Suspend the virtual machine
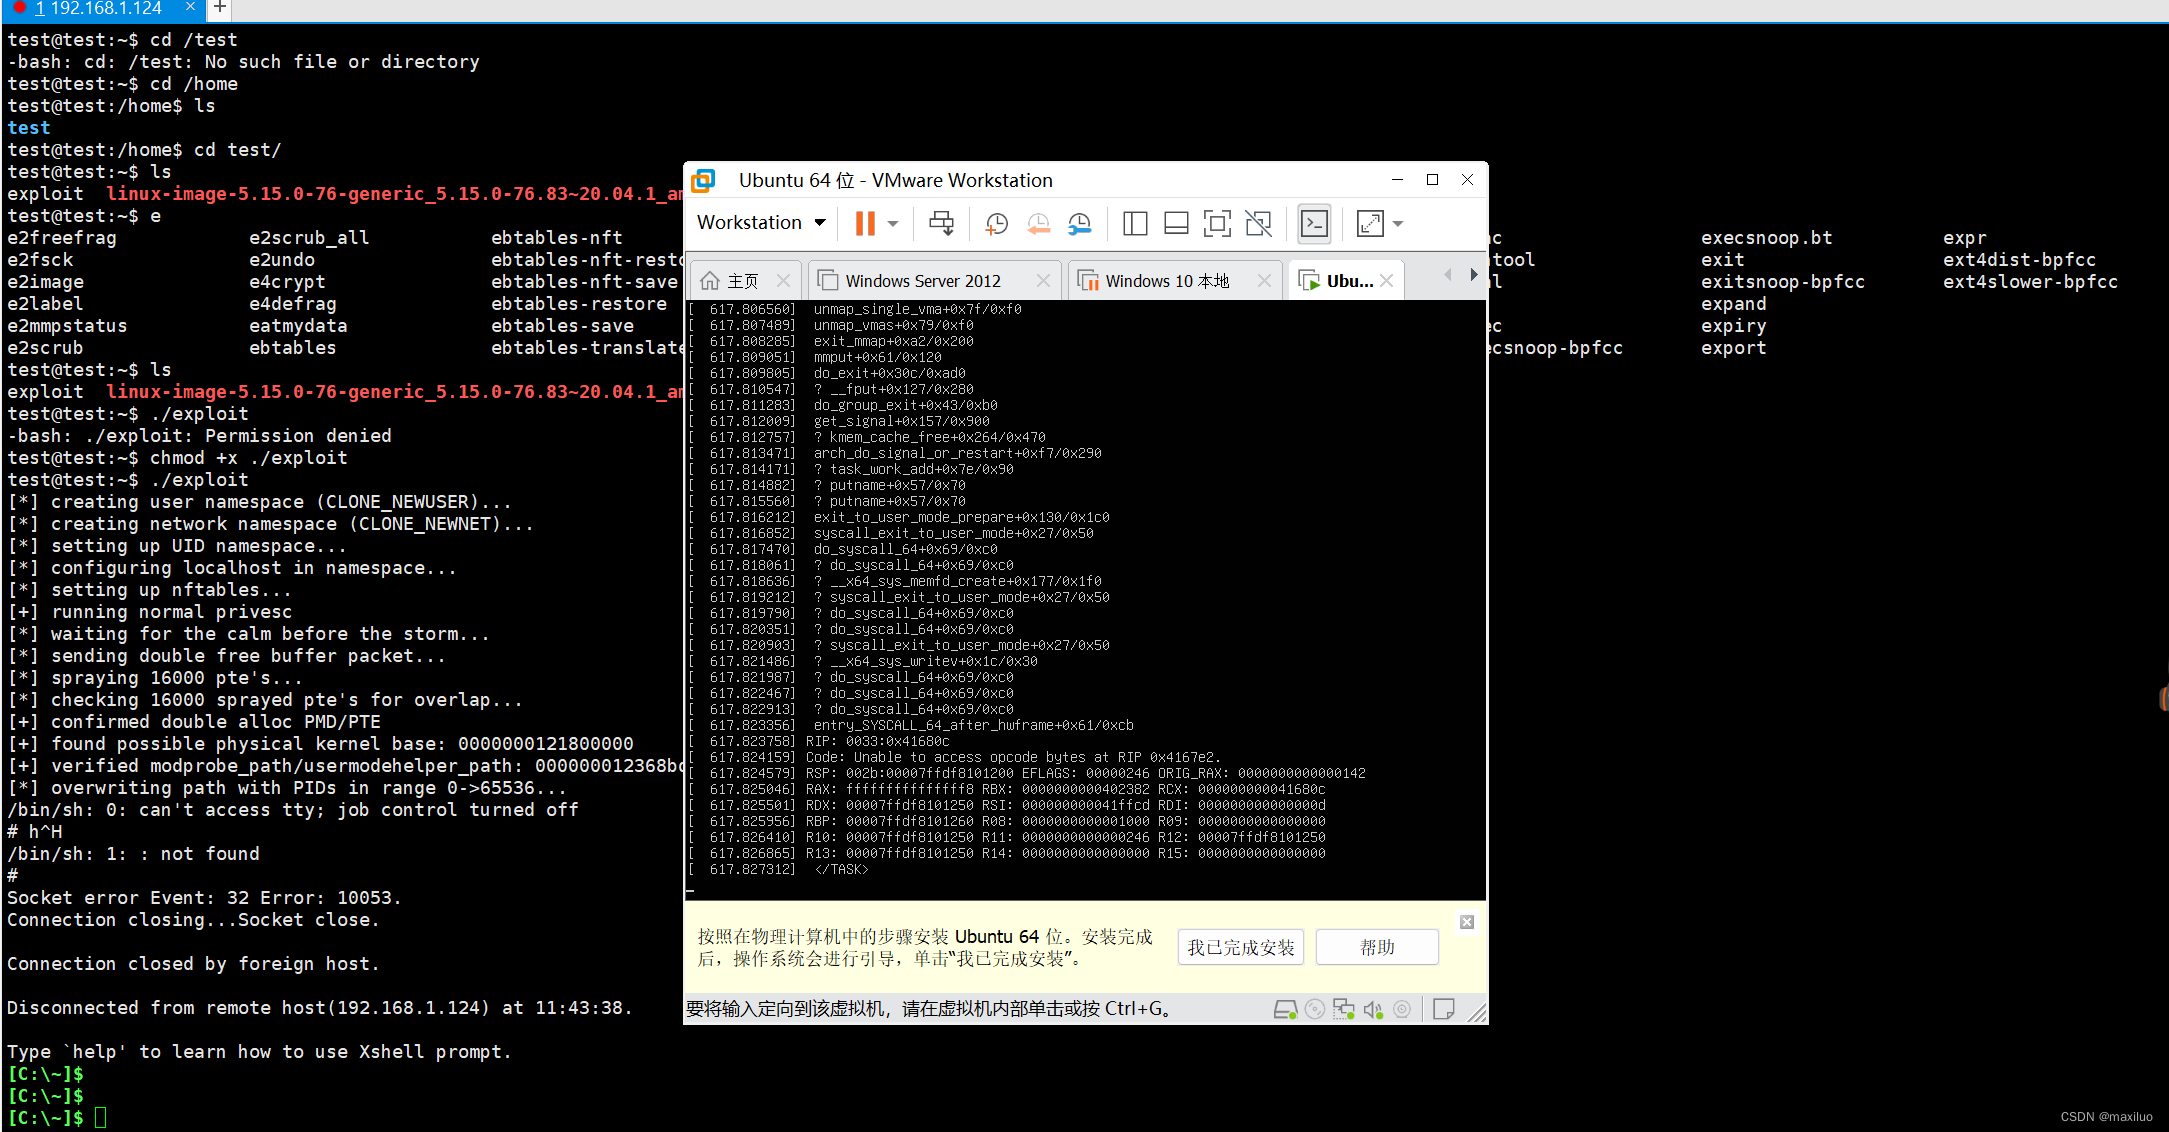2169x1132 pixels. click(x=866, y=223)
